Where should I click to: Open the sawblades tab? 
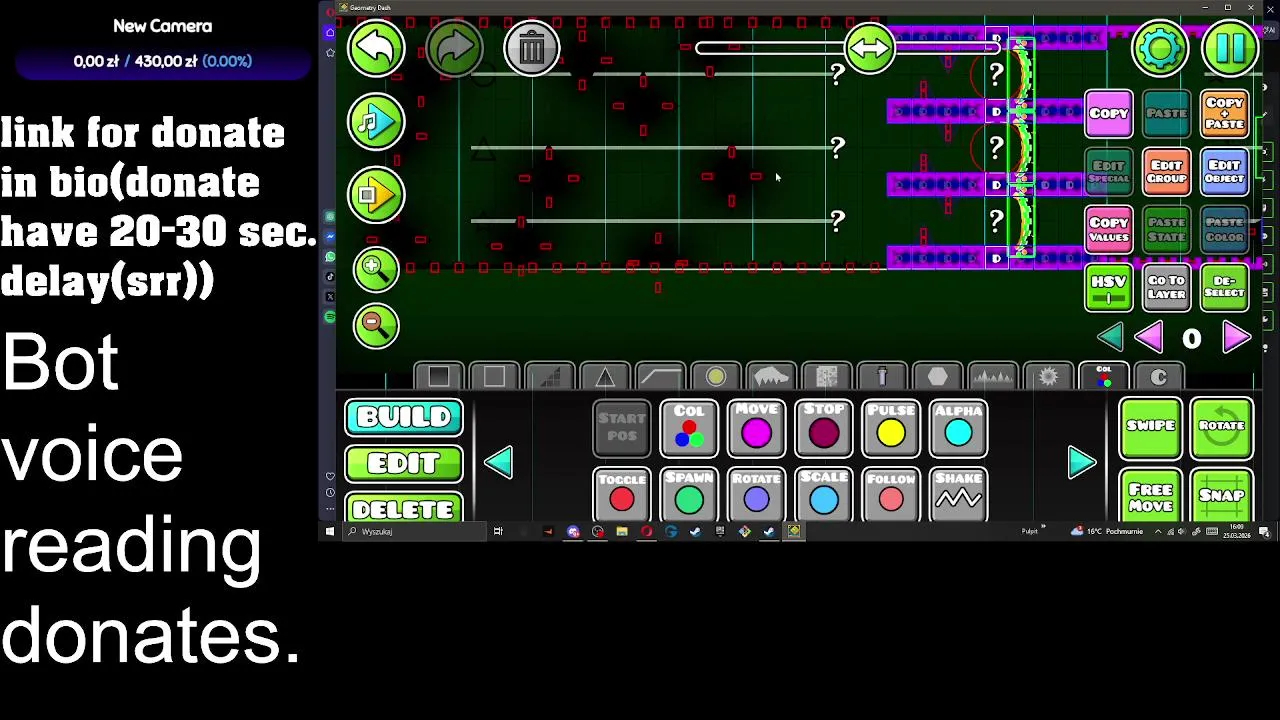tap(1048, 376)
